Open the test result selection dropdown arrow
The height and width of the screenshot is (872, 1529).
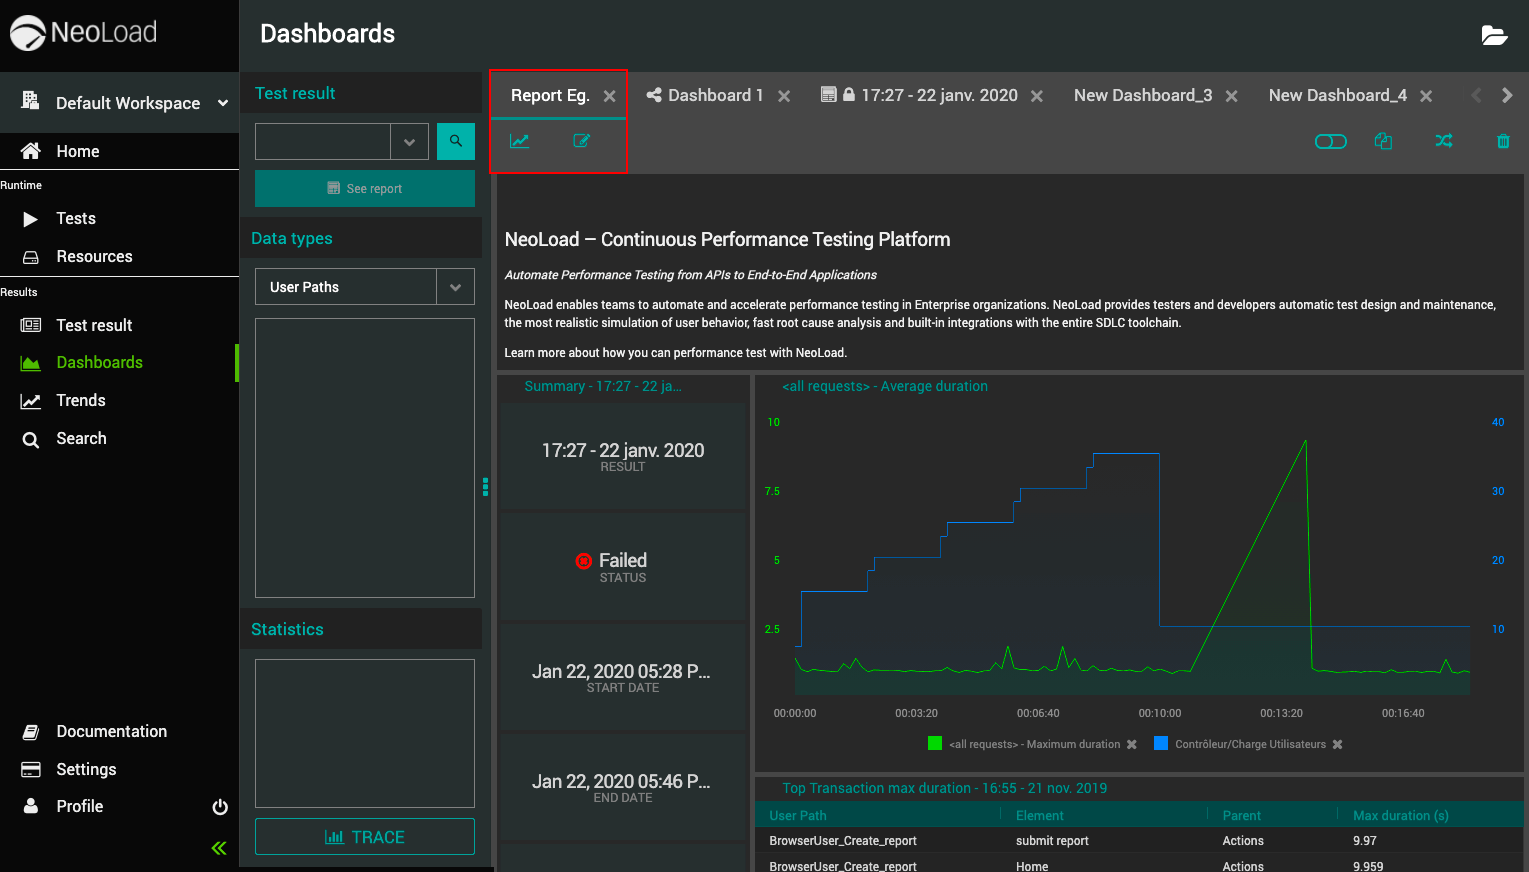[409, 142]
